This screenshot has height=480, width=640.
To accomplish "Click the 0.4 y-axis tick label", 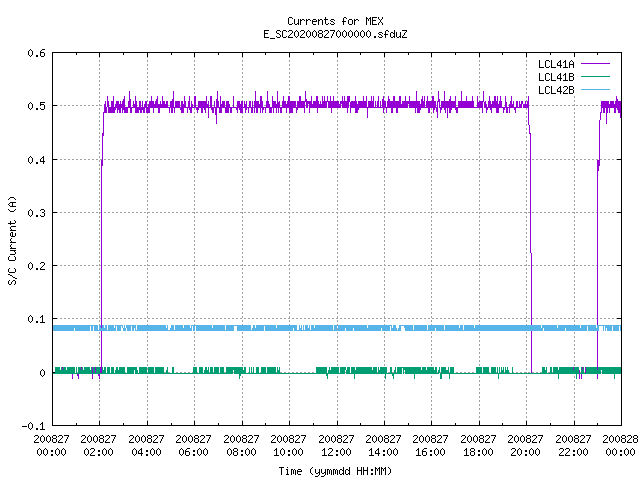I will coord(36,160).
